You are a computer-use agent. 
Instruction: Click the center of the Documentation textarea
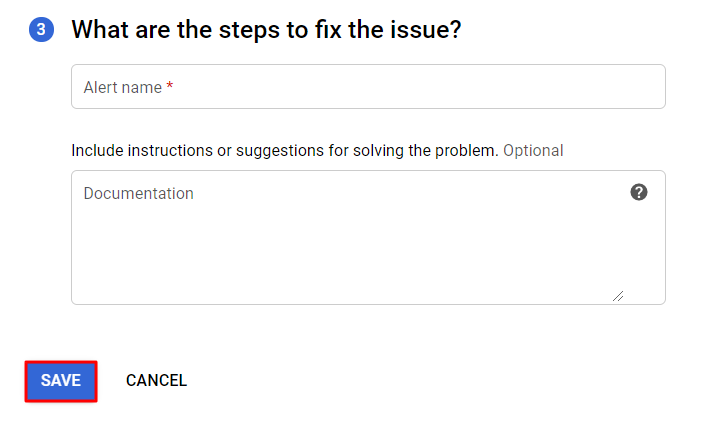[x=368, y=238]
